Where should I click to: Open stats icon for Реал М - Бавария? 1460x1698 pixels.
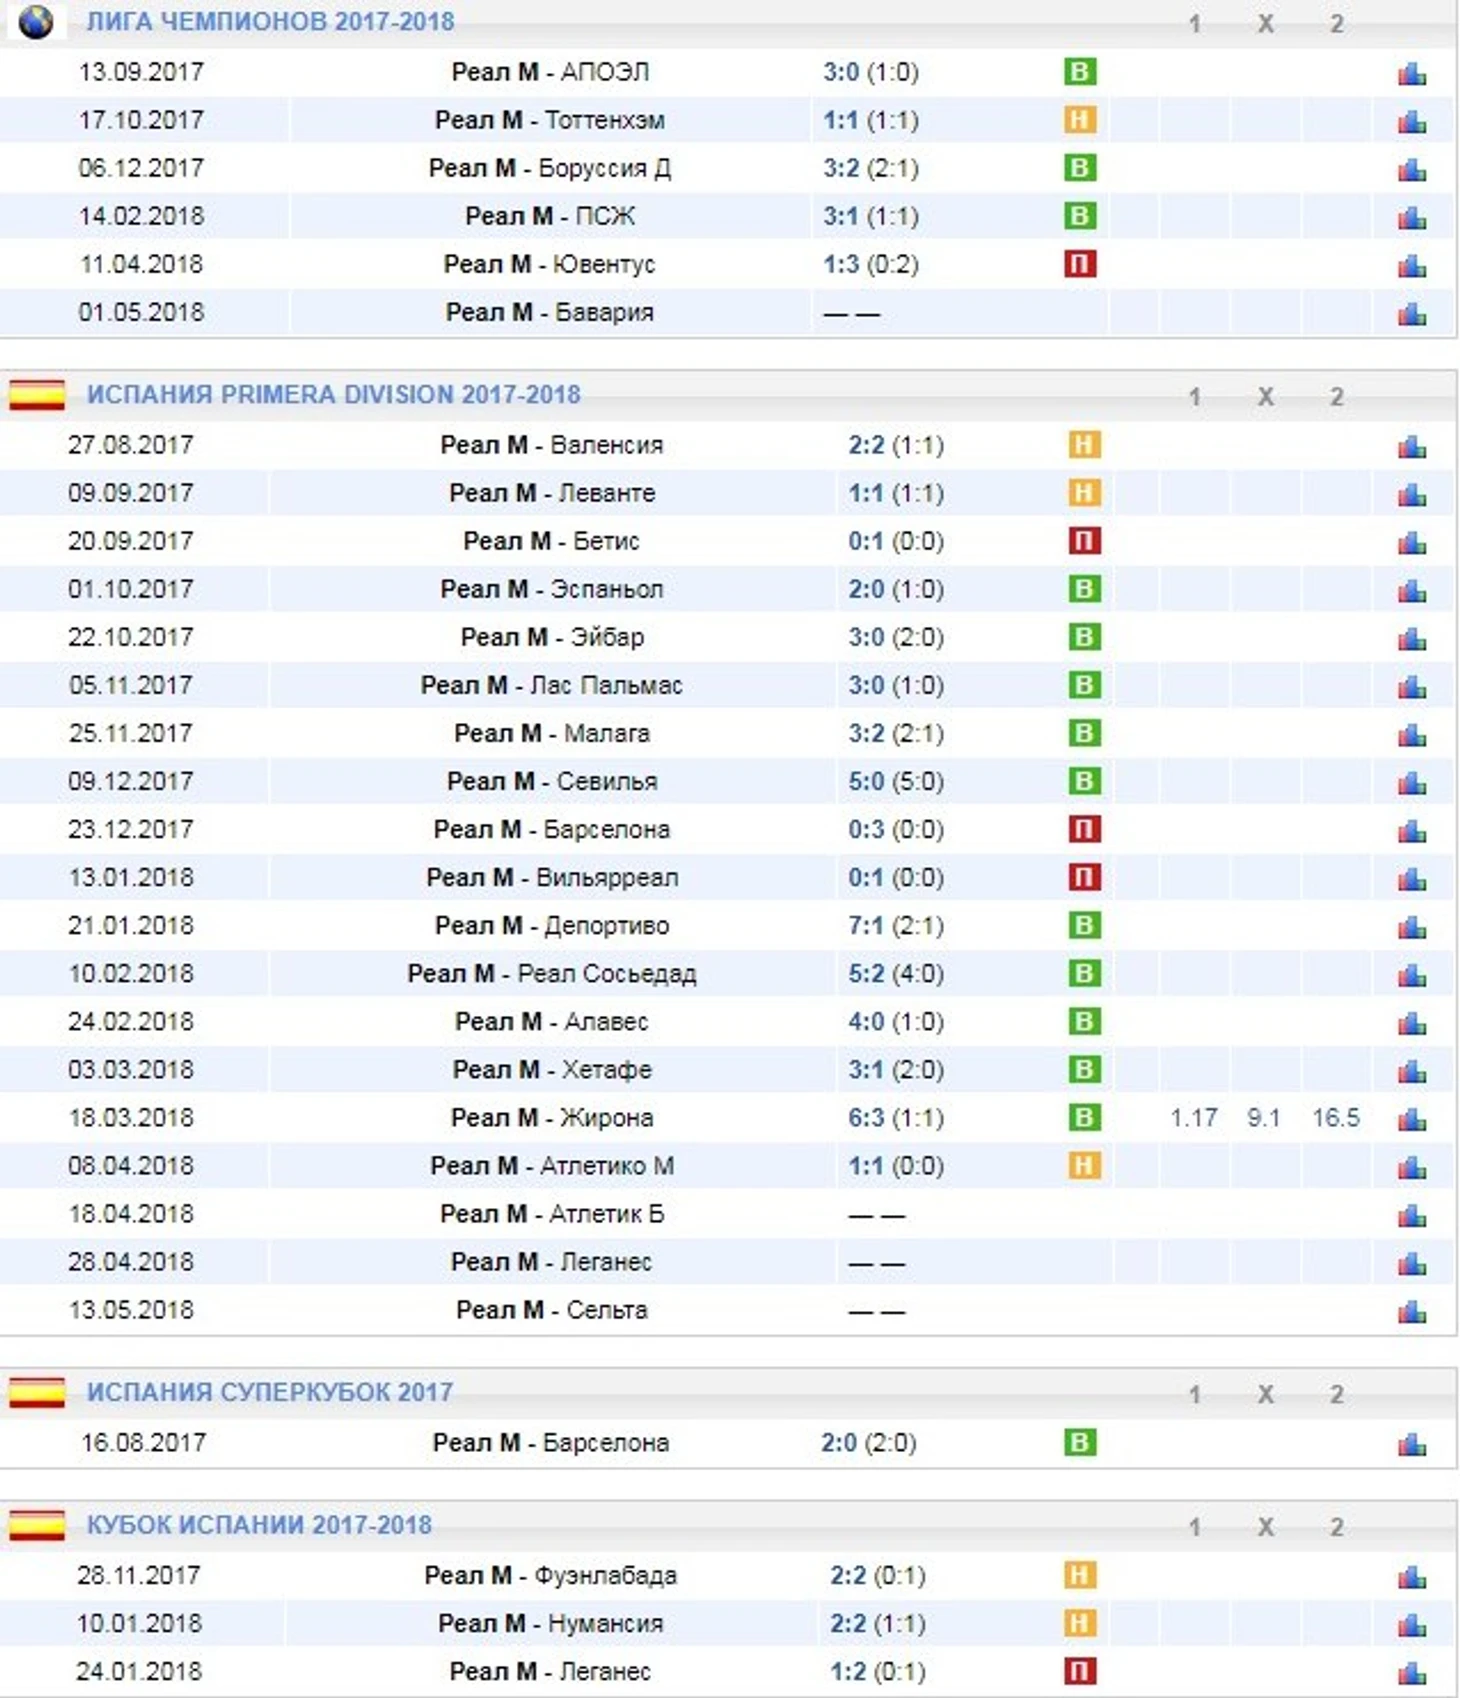[1412, 313]
